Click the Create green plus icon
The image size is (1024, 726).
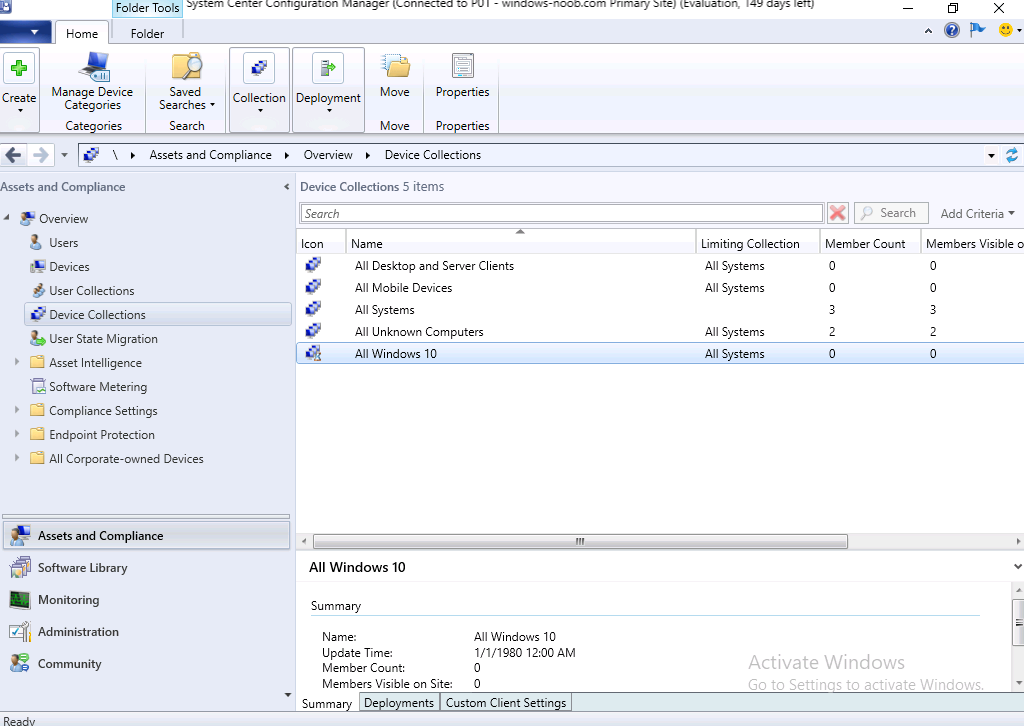click(x=19, y=68)
